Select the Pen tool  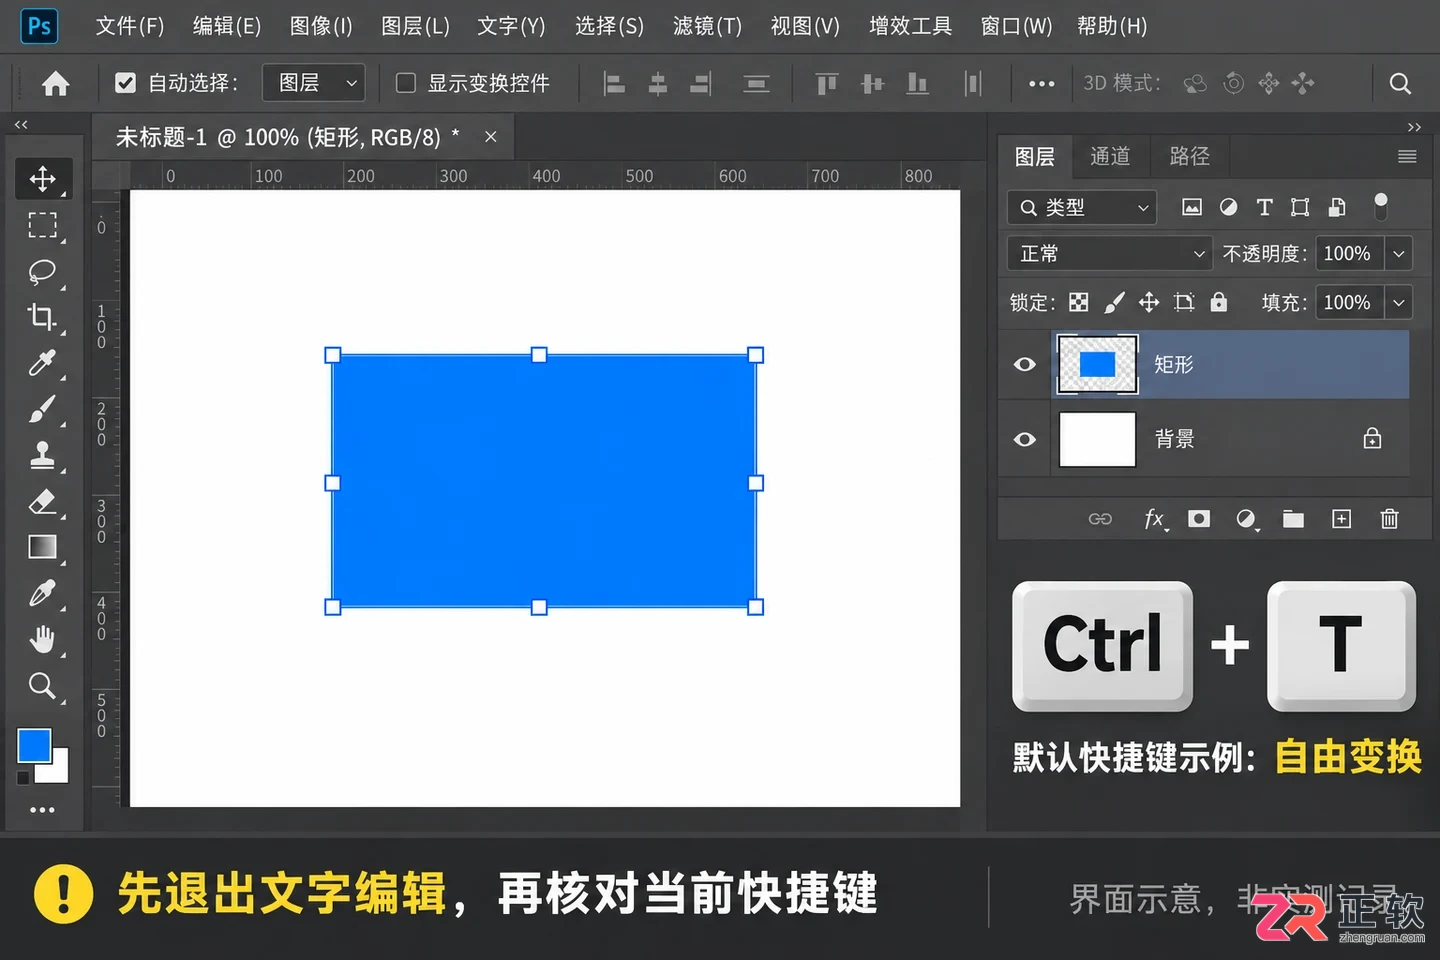tap(42, 593)
